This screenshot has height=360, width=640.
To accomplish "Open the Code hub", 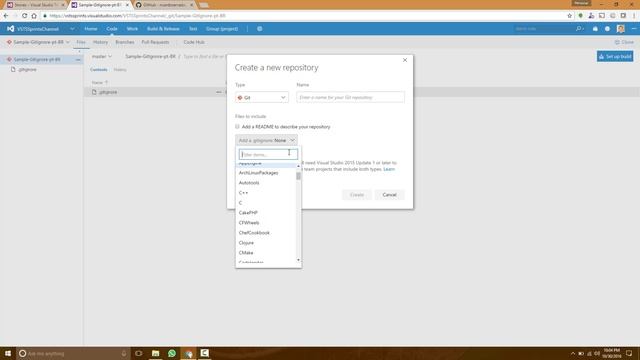I will pos(112,29).
